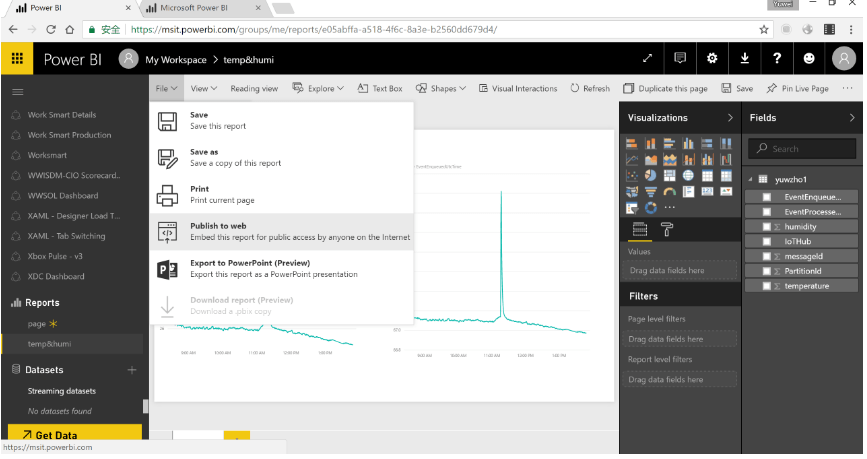Image resolution: width=867 pixels, height=459 pixels.
Task: Choose the slicer visualization icon
Action: tap(632, 208)
